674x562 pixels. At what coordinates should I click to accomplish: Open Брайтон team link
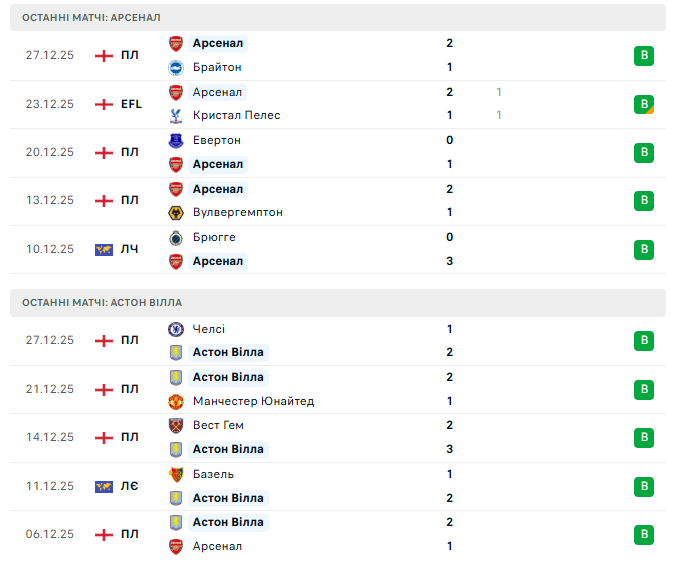tap(217, 67)
